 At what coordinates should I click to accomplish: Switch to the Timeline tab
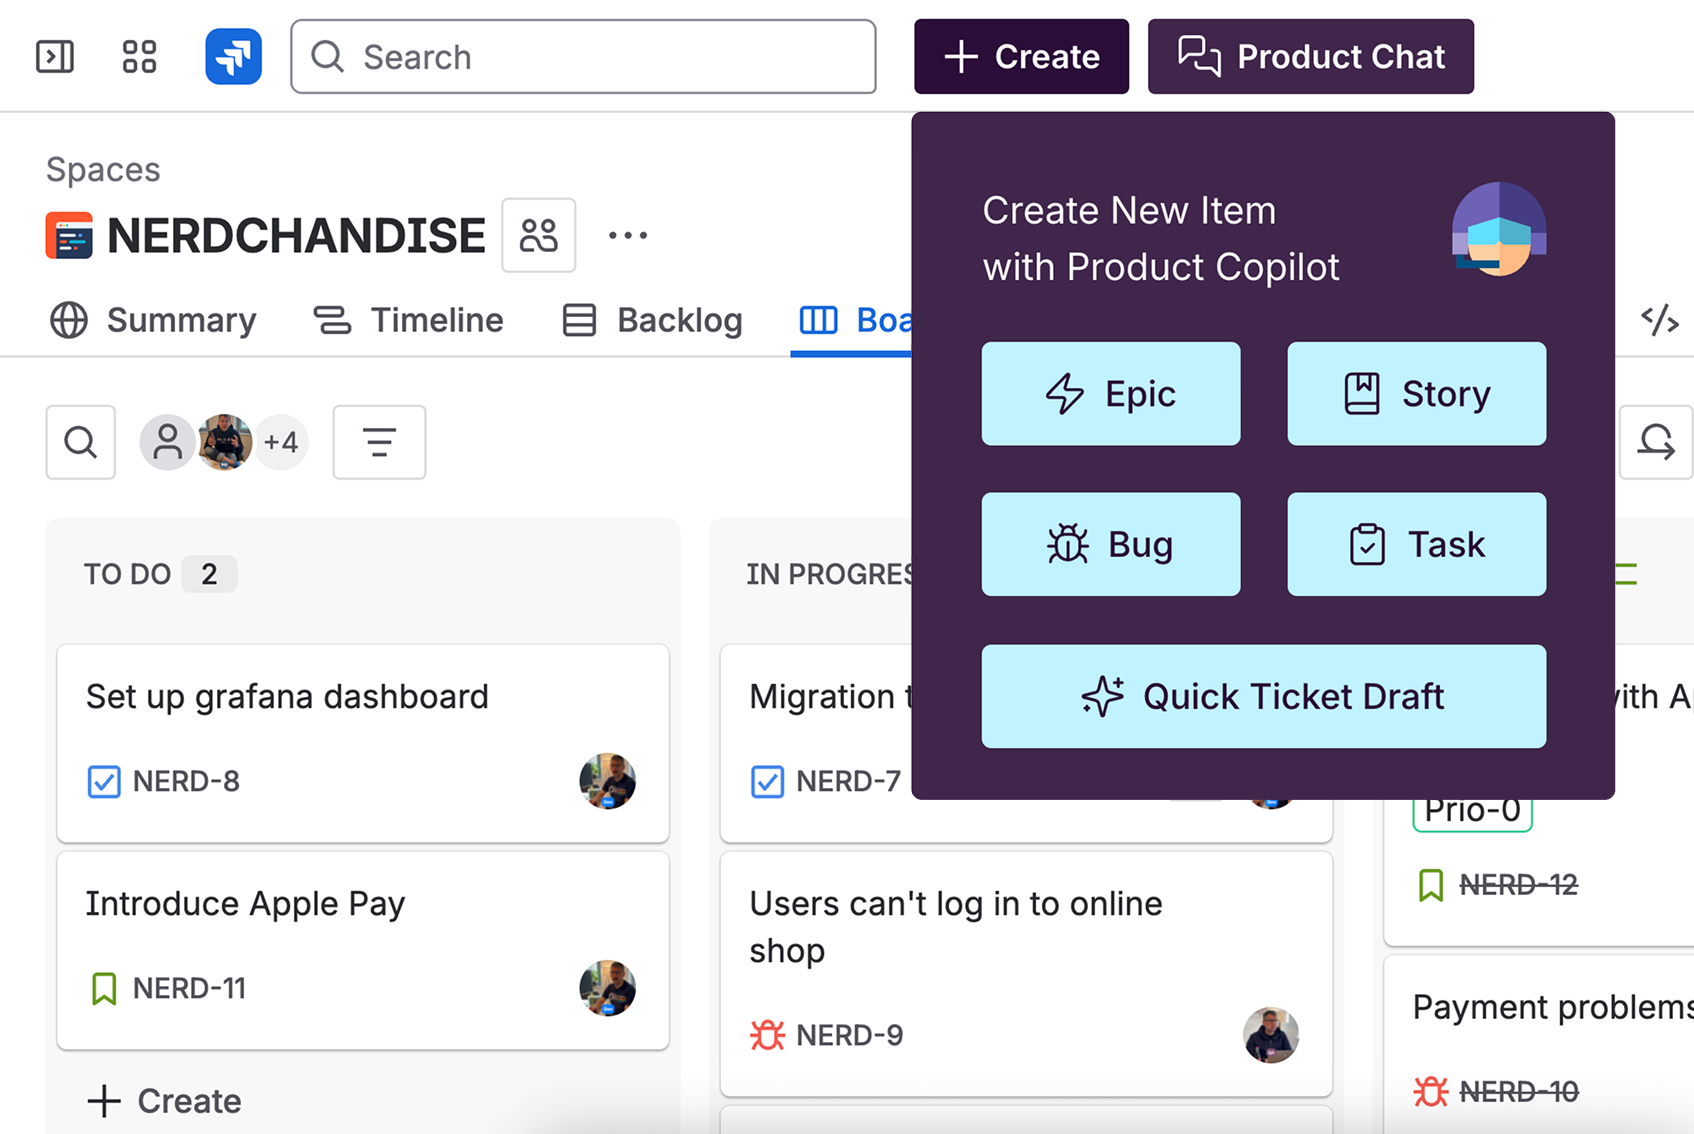tap(409, 320)
